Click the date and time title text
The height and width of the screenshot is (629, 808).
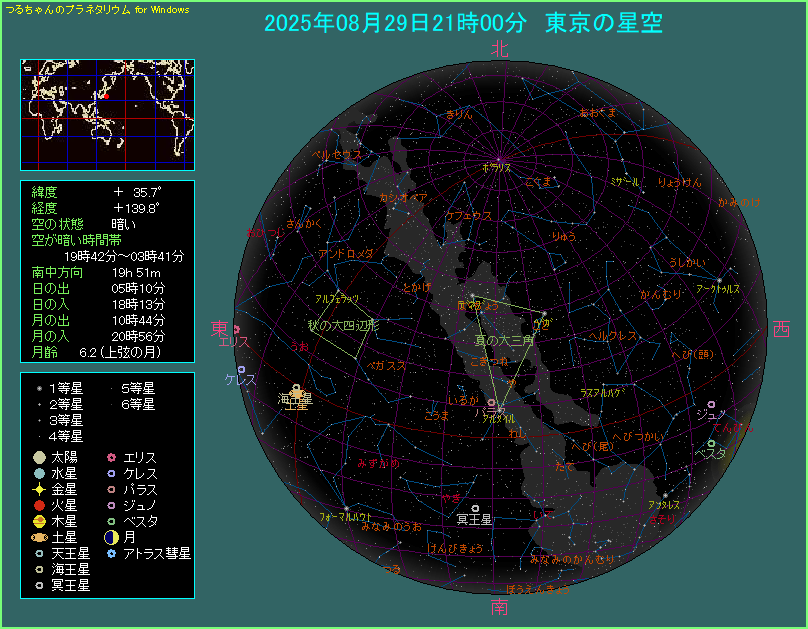463,24
